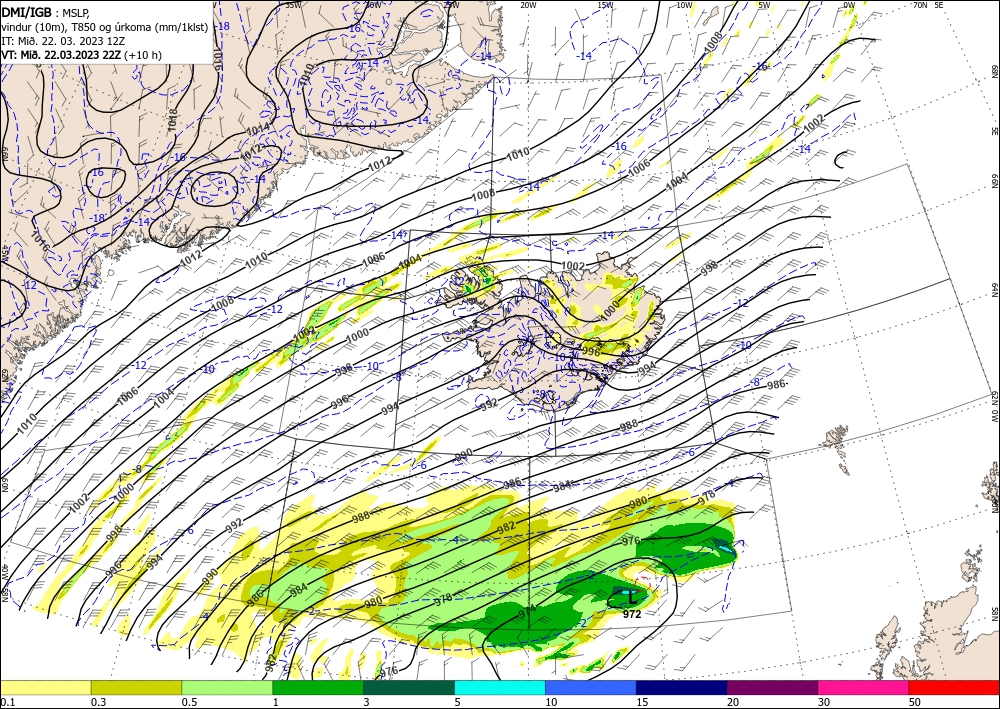Click the '10W' longitude label
Screen dimensions: 1000x709
click(x=685, y=5)
